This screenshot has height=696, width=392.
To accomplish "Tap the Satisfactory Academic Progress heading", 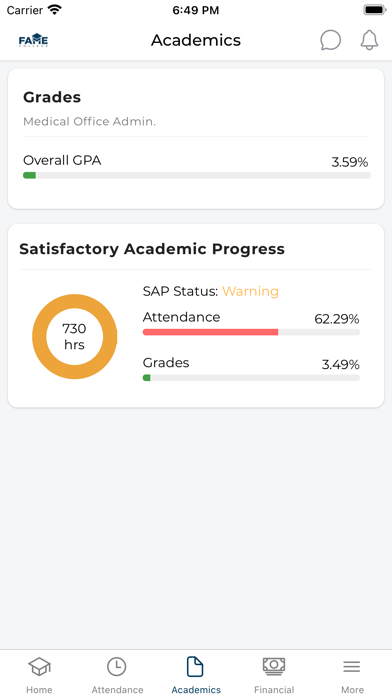I will [x=152, y=249].
